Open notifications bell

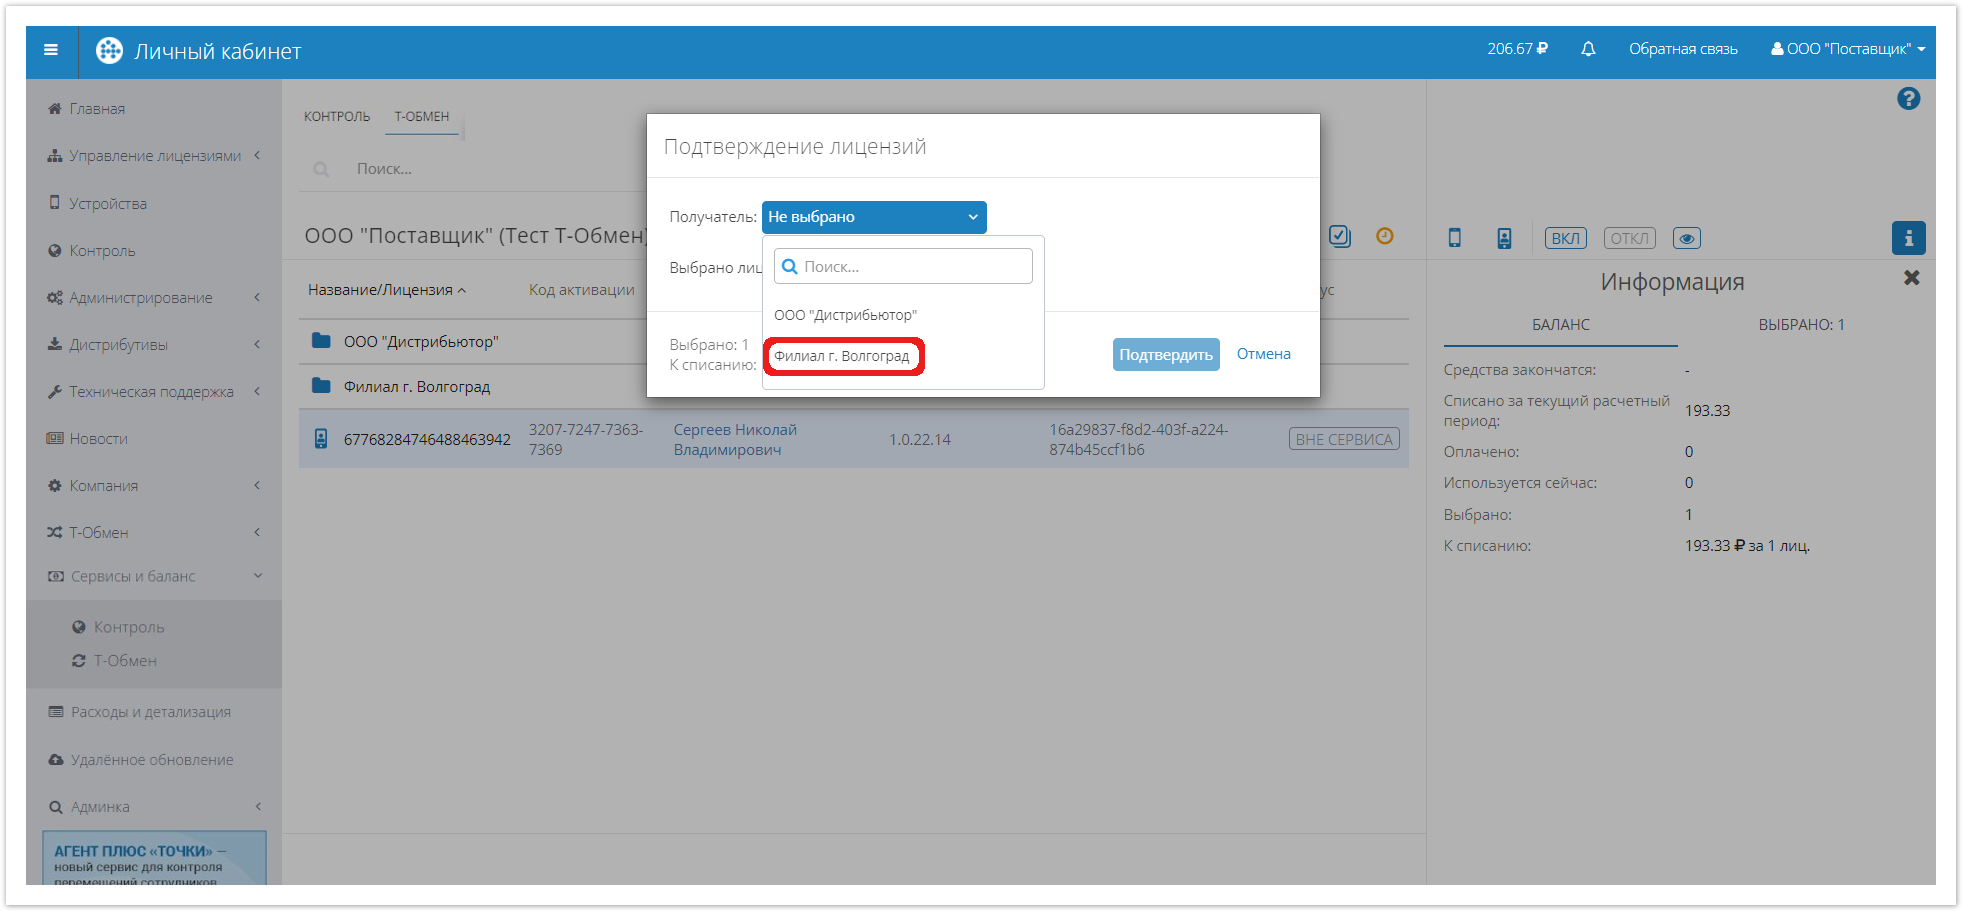click(1588, 49)
